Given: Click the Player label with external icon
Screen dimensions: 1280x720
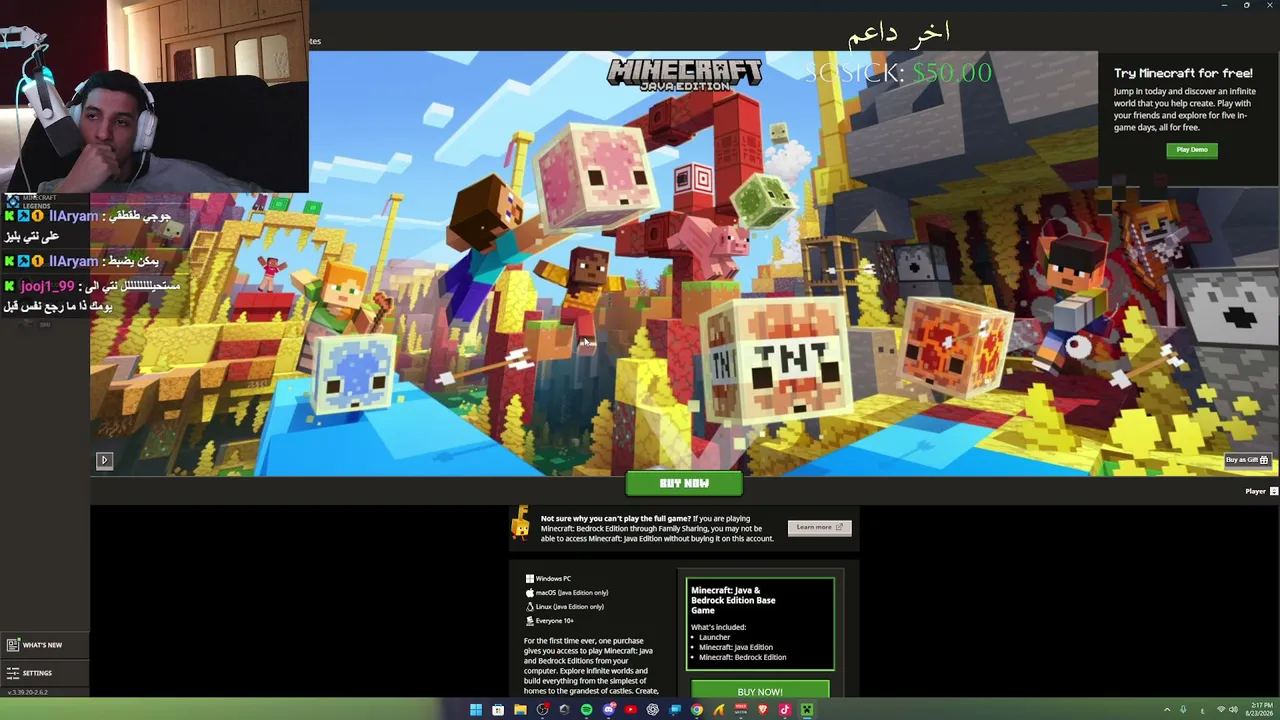Looking at the screenshot, I should (x=1261, y=491).
